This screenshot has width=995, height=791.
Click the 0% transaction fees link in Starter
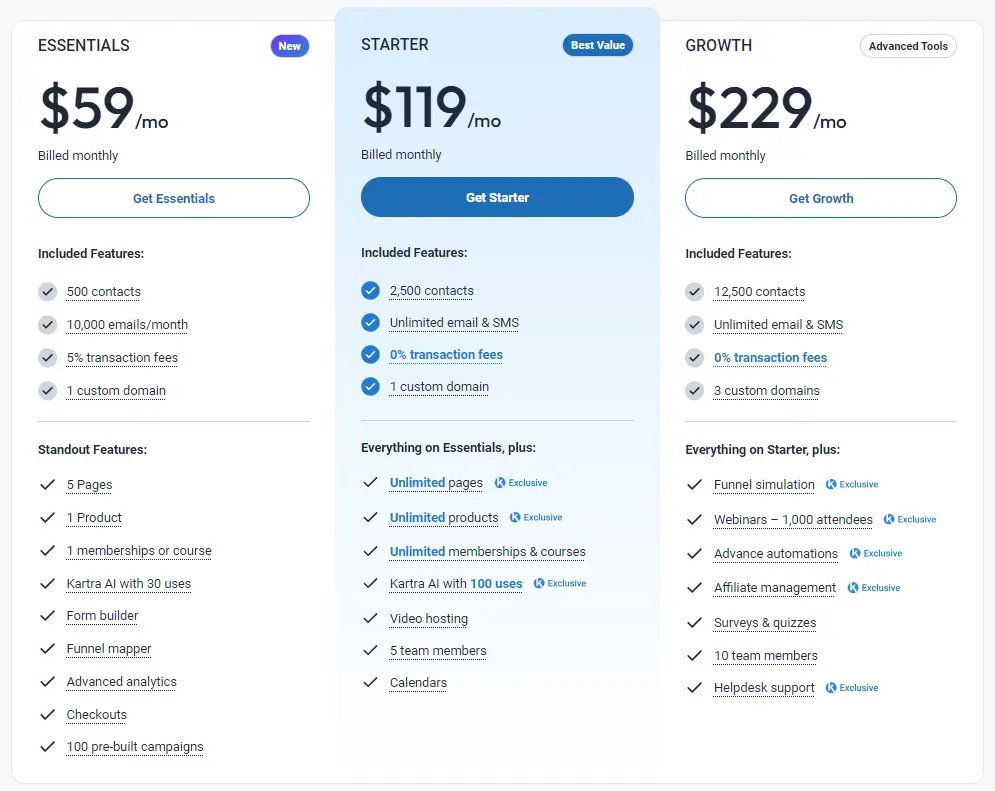[x=446, y=355]
